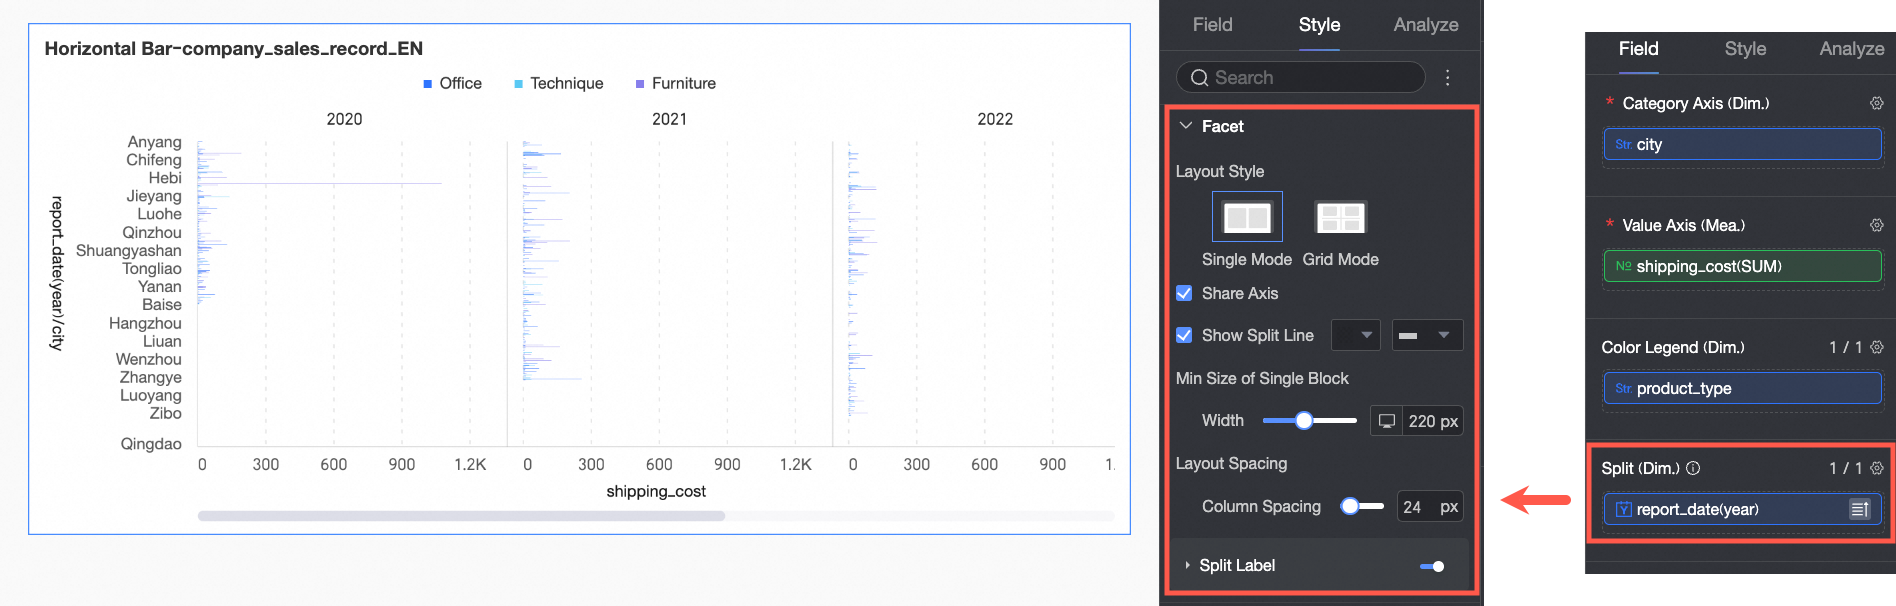Open the three-dot more options menu
The image size is (1896, 606).
coord(1447,78)
